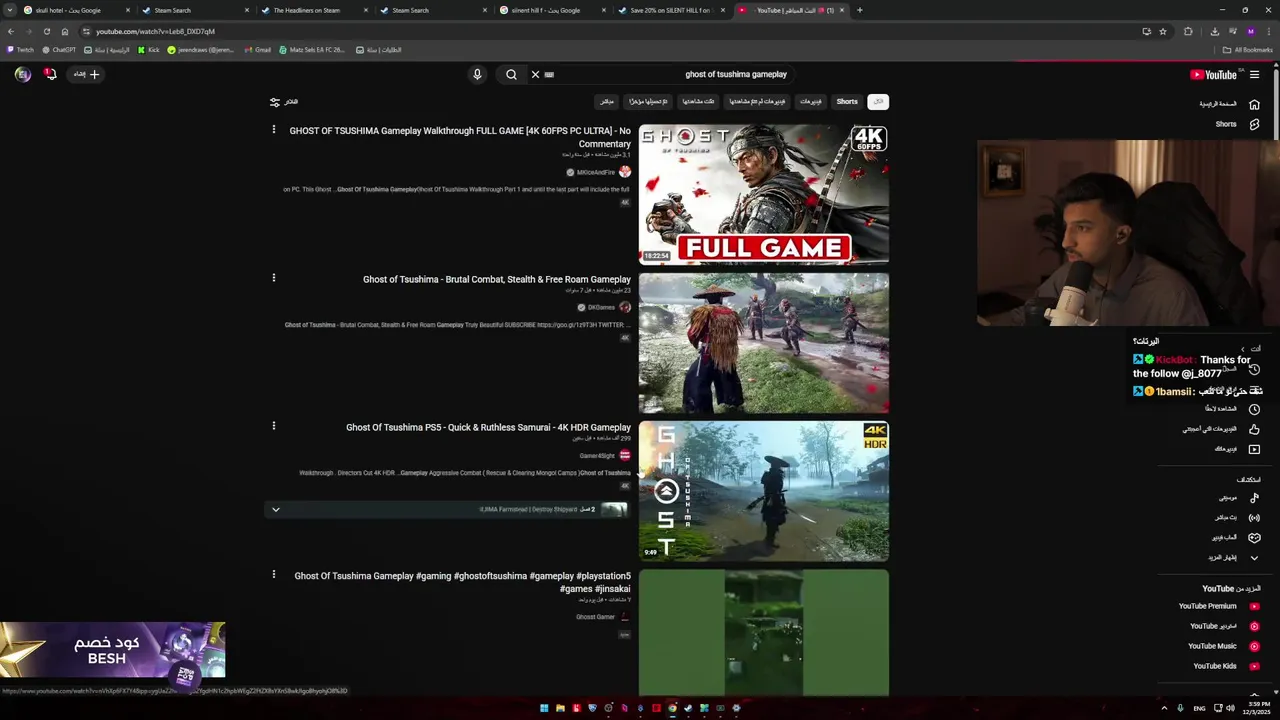The image size is (1280, 720).
Task: Open Liked videos thumbs-up icon
Action: [1254, 429]
